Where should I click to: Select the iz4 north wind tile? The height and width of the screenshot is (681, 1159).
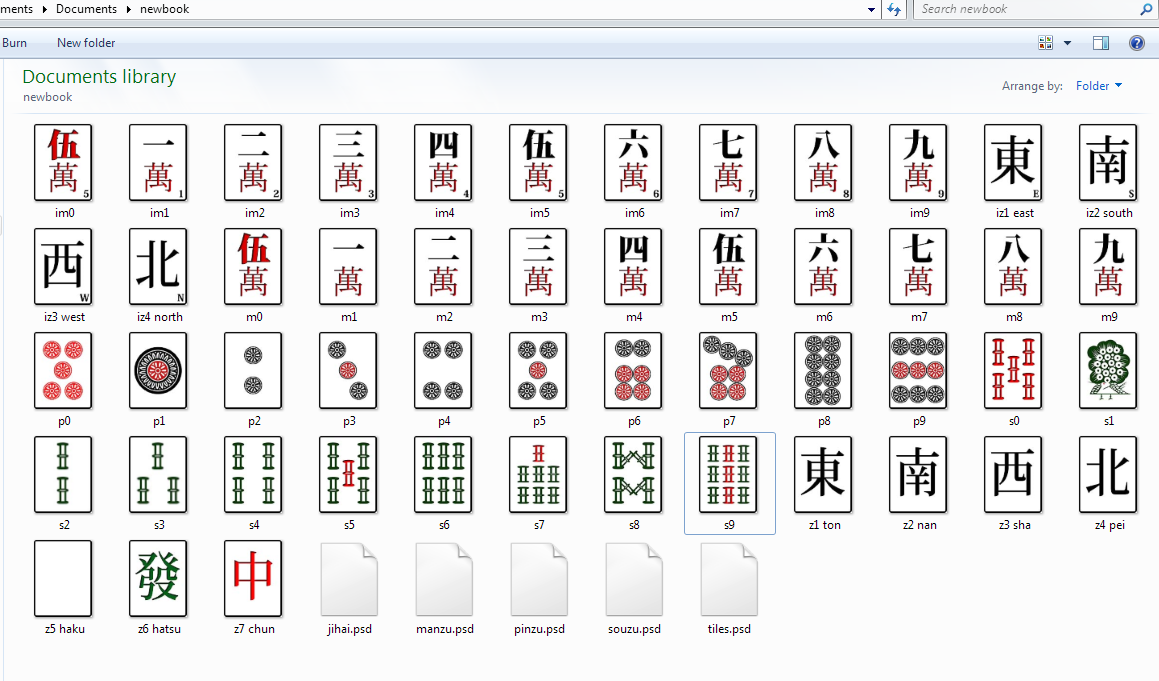pyautogui.click(x=158, y=267)
